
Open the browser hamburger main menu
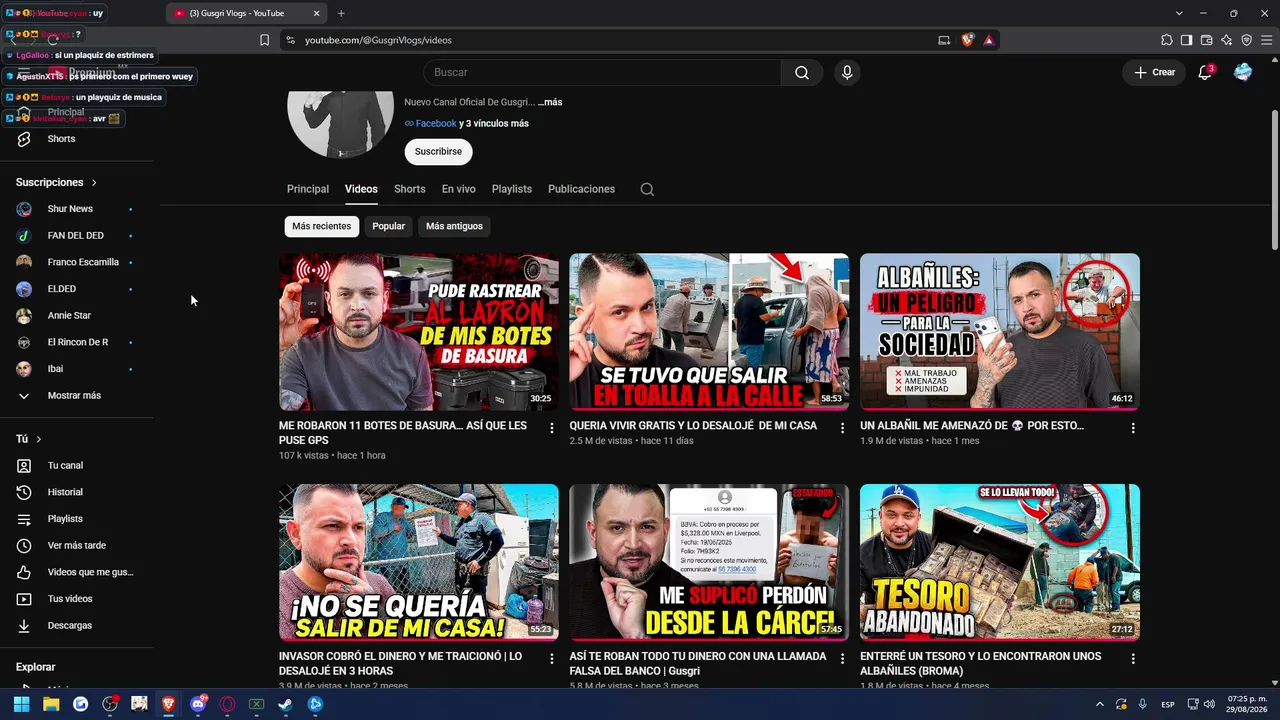click(x=1266, y=40)
